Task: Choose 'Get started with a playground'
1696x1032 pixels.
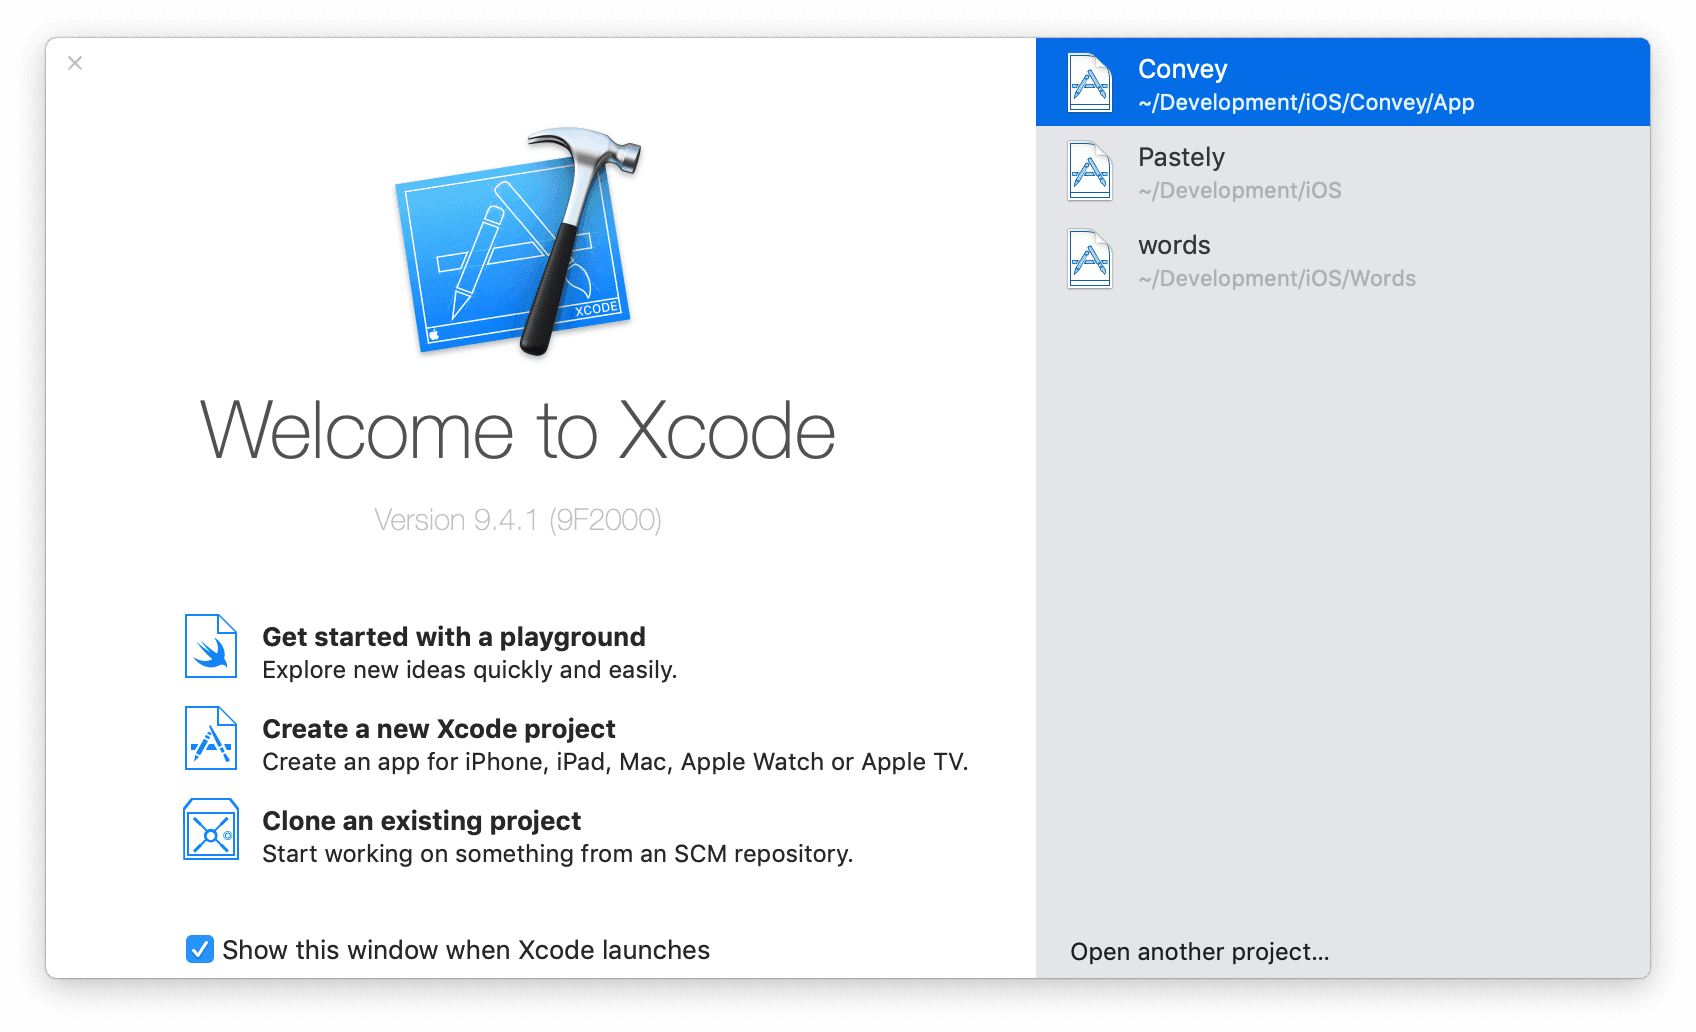Action: click(x=453, y=637)
